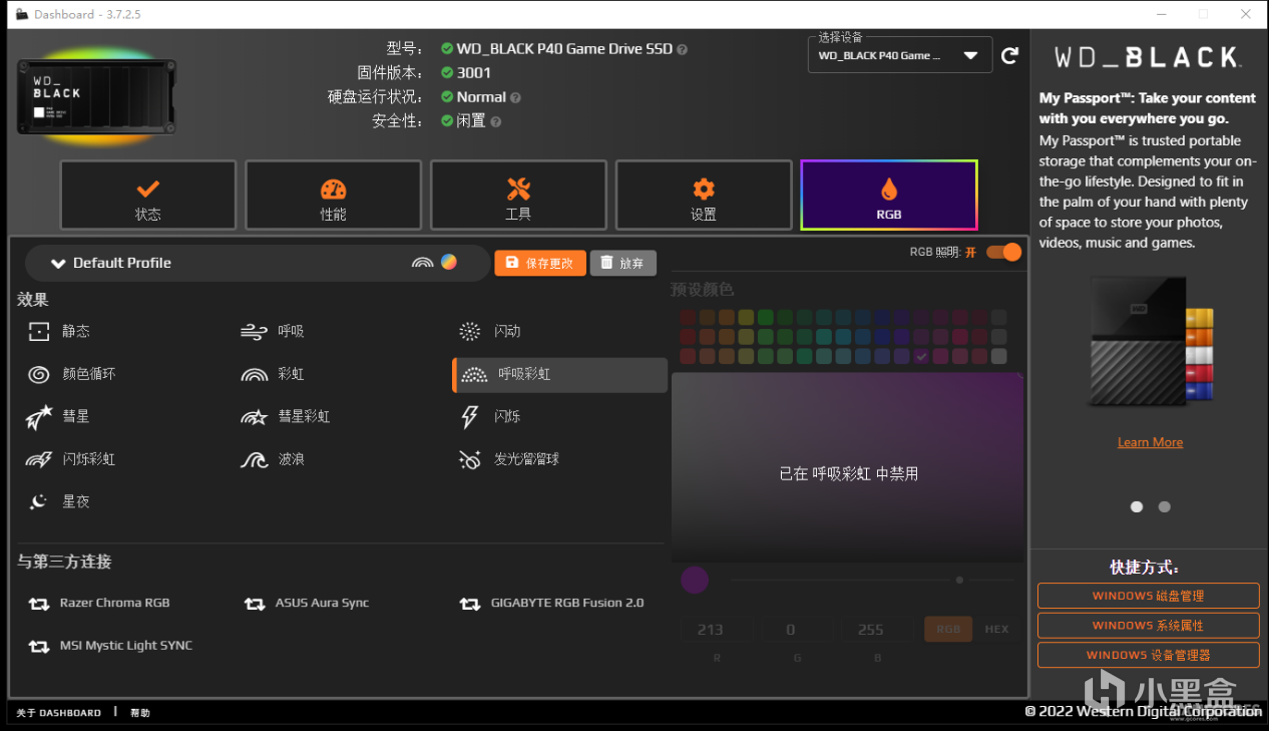Click help icon beside 闲置 security
Screen dimensions: 1274x736
[x=496, y=122]
